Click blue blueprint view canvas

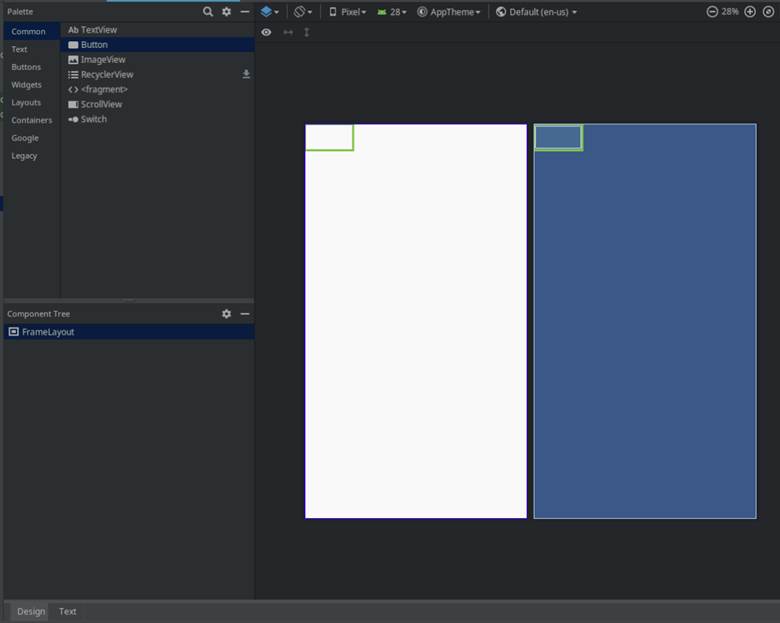point(645,321)
